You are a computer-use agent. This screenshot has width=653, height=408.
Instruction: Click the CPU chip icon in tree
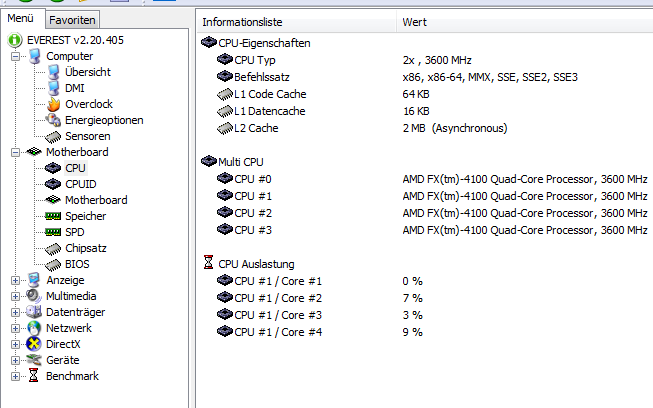coord(53,168)
